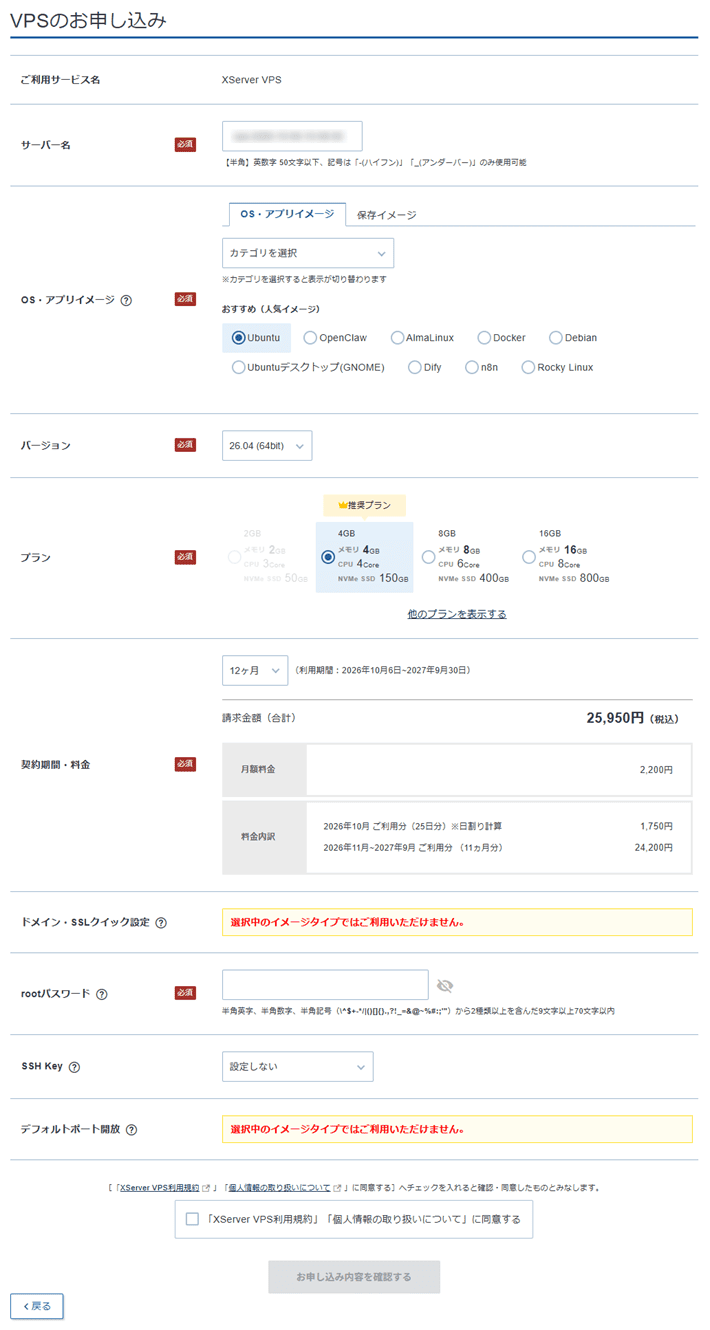This screenshot has width=710, height=1330.
Task: Select the Docker image radio button
Action: (484, 338)
